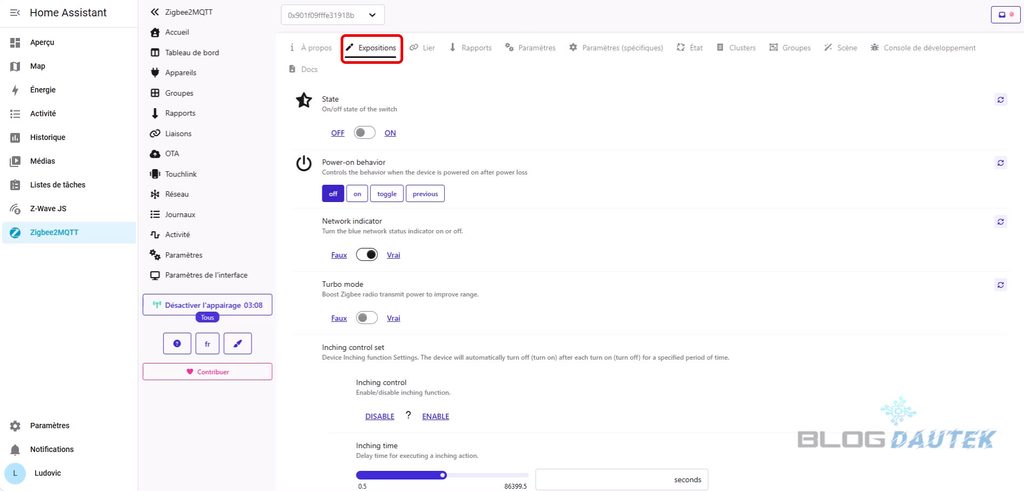Open OTA cloud download icon
1024x491 pixels.
pos(155,153)
